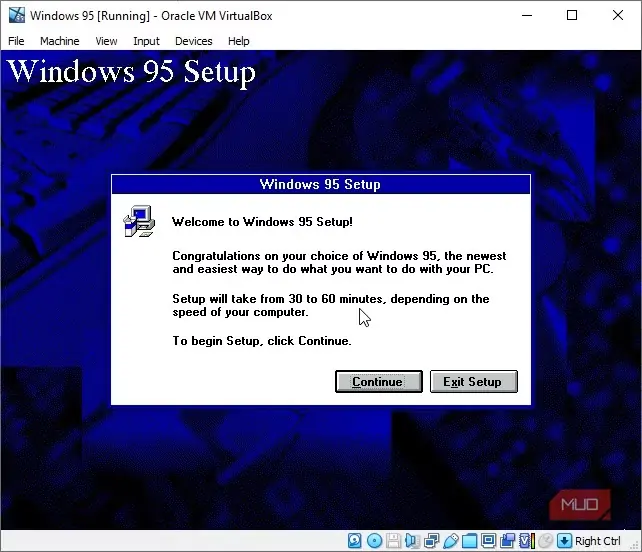642x552 pixels.
Task: Click the shared folders status icon
Action: tap(470, 541)
